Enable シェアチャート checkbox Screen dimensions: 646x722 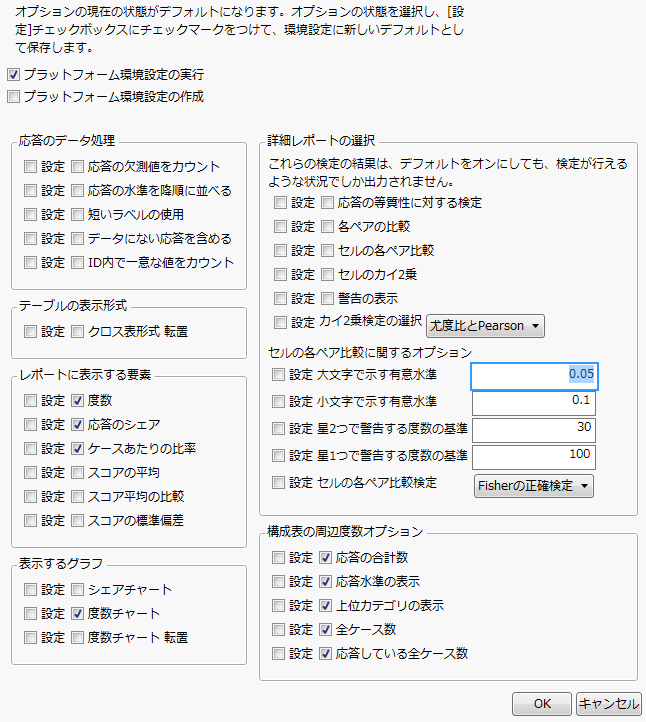point(79,589)
